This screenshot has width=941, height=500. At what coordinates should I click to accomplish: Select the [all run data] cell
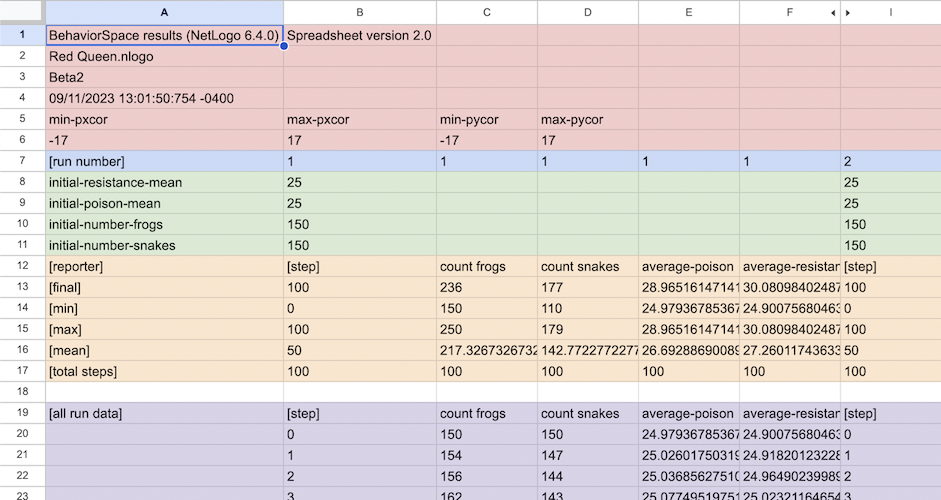point(164,413)
